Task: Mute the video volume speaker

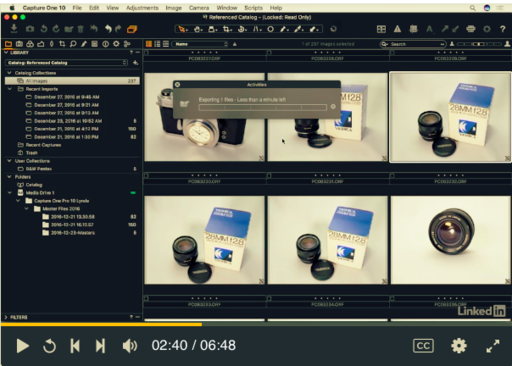Action: 130,346
